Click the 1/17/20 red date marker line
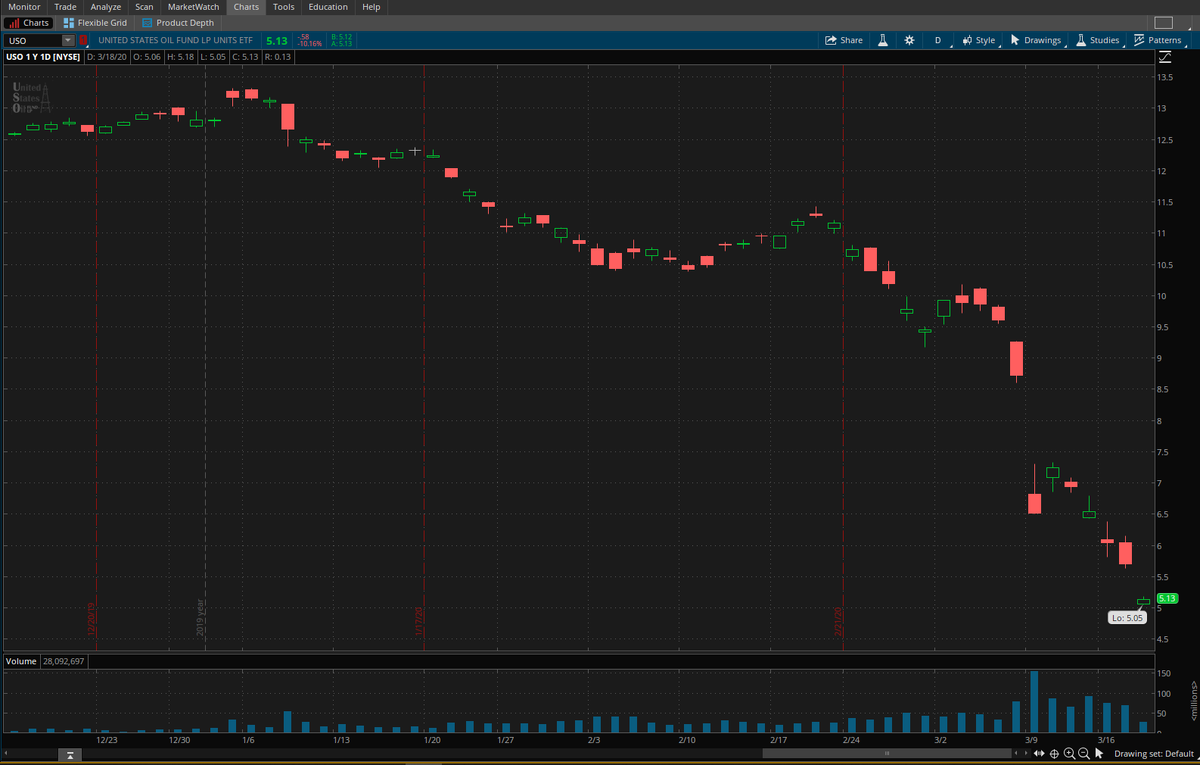Image resolution: width=1200 pixels, height=765 pixels. [424, 358]
